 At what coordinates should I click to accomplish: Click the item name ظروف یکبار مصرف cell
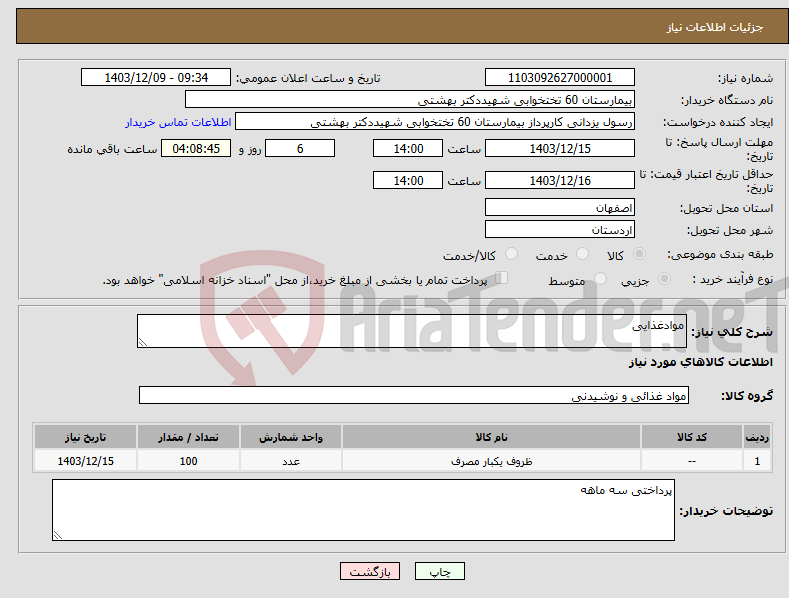coord(492,461)
